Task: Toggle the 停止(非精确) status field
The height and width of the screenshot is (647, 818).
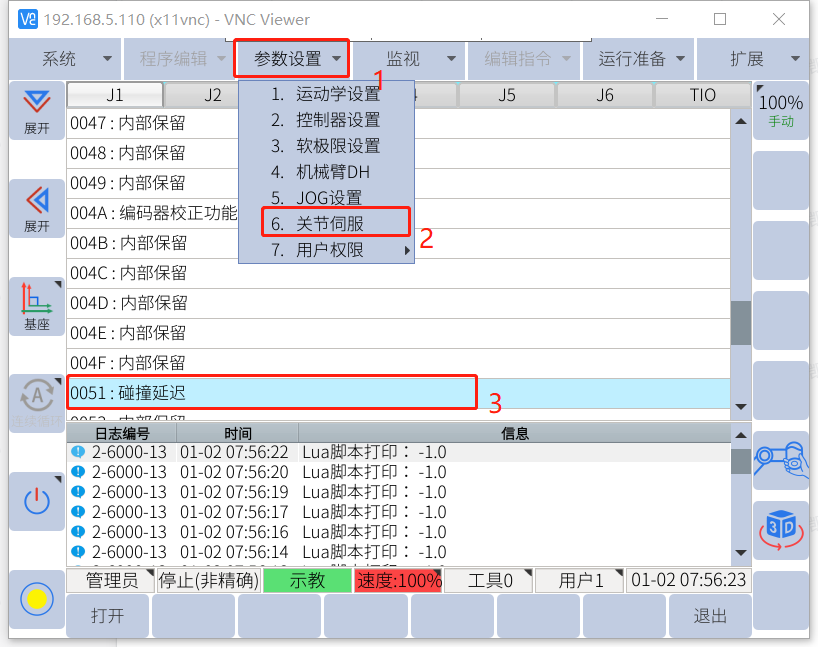Action: (208, 580)
